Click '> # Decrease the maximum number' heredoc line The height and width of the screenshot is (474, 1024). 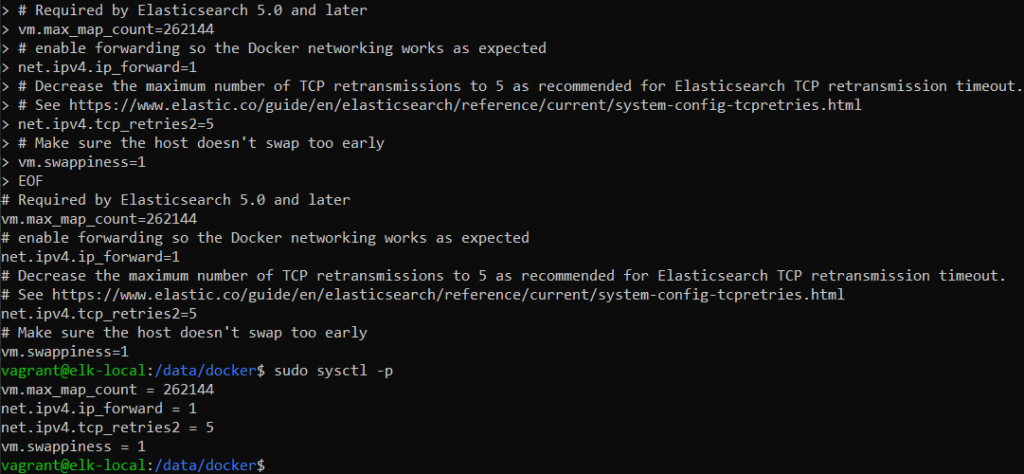pyautogui.click(x=511, y=86)
